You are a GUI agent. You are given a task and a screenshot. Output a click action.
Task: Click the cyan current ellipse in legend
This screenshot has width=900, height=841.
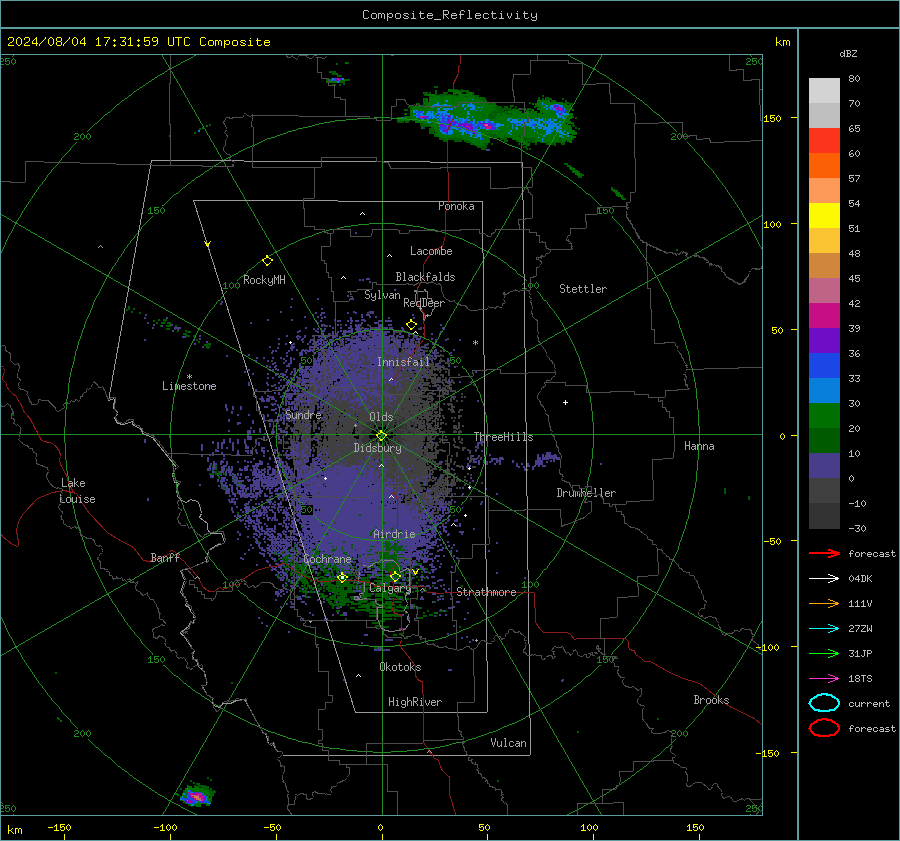tap(824, 703)
